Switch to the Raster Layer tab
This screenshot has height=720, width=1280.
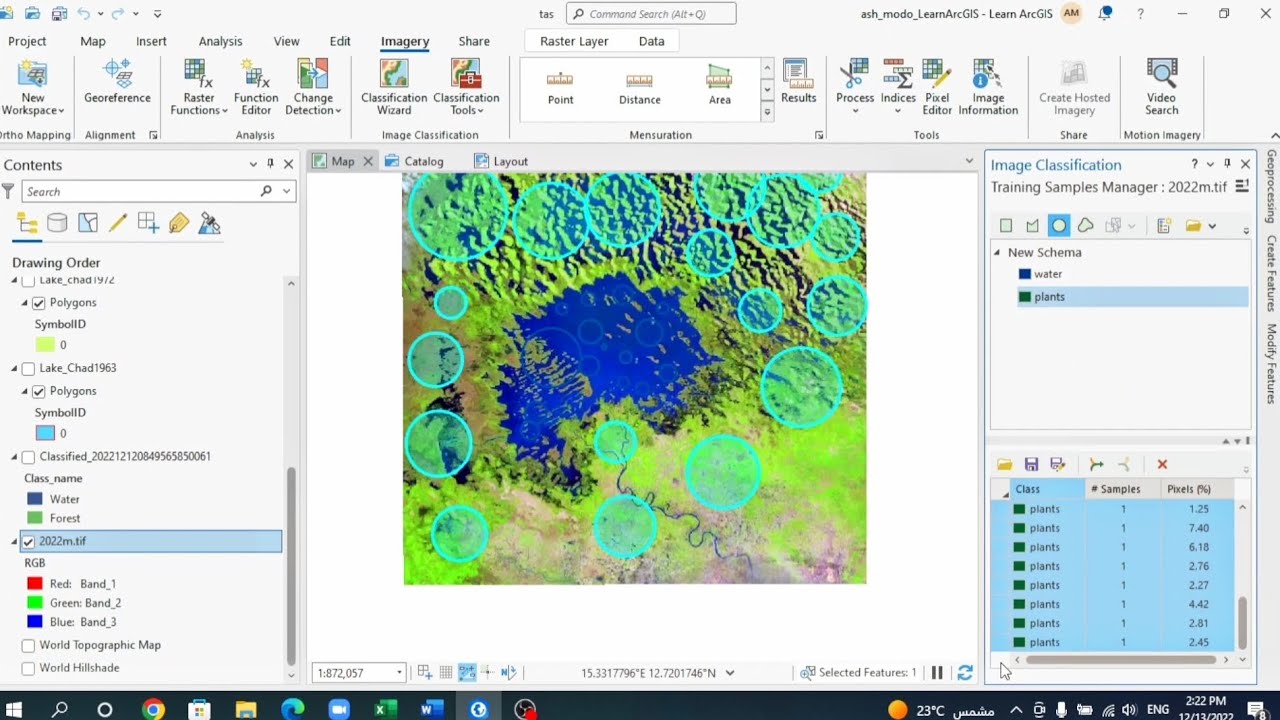pos(574,41)
